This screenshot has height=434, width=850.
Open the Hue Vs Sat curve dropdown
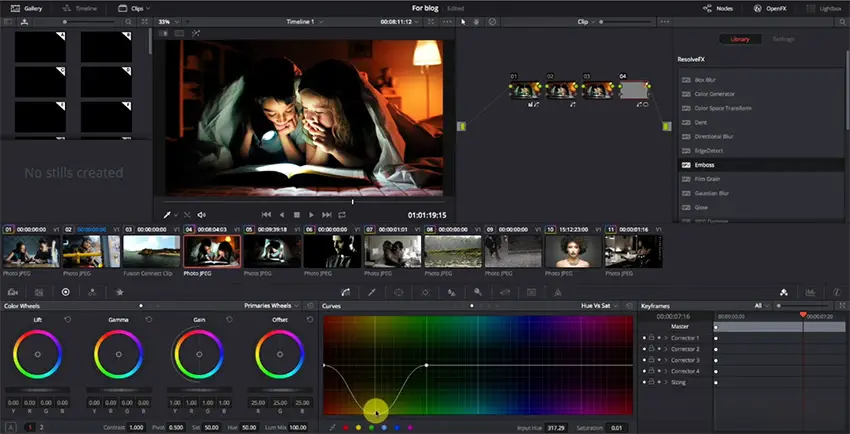(599, 306)
